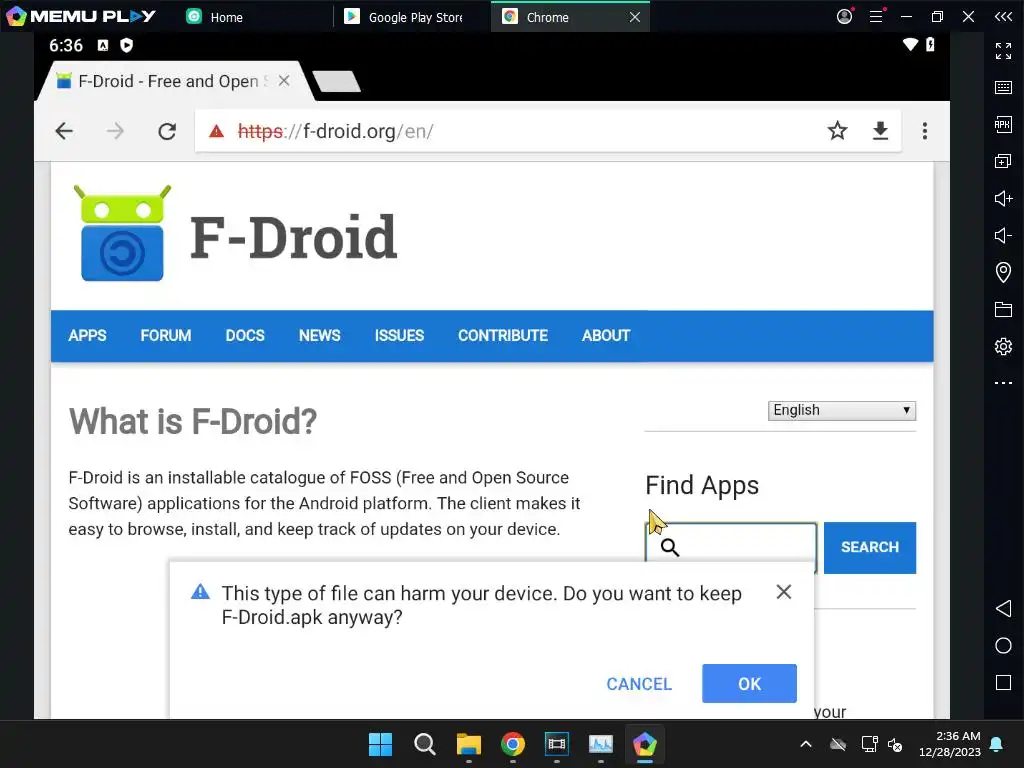Open Windows notification bell
1024x768 pixels.
[x=997, y=744]
